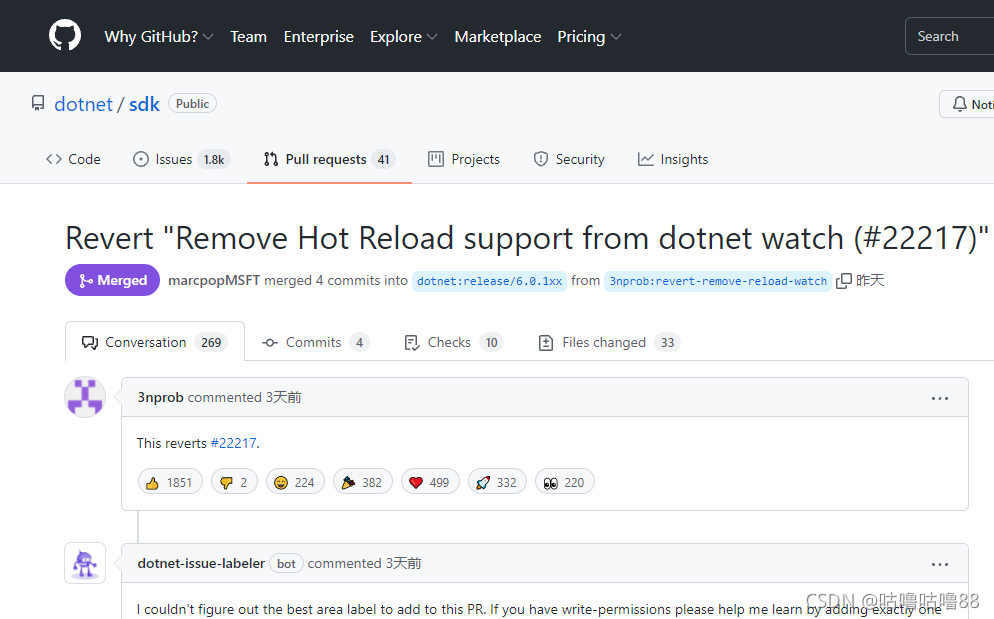Screen dimensions: 994x619
Task: Select the Files changed tab
Action: (609, 342)
